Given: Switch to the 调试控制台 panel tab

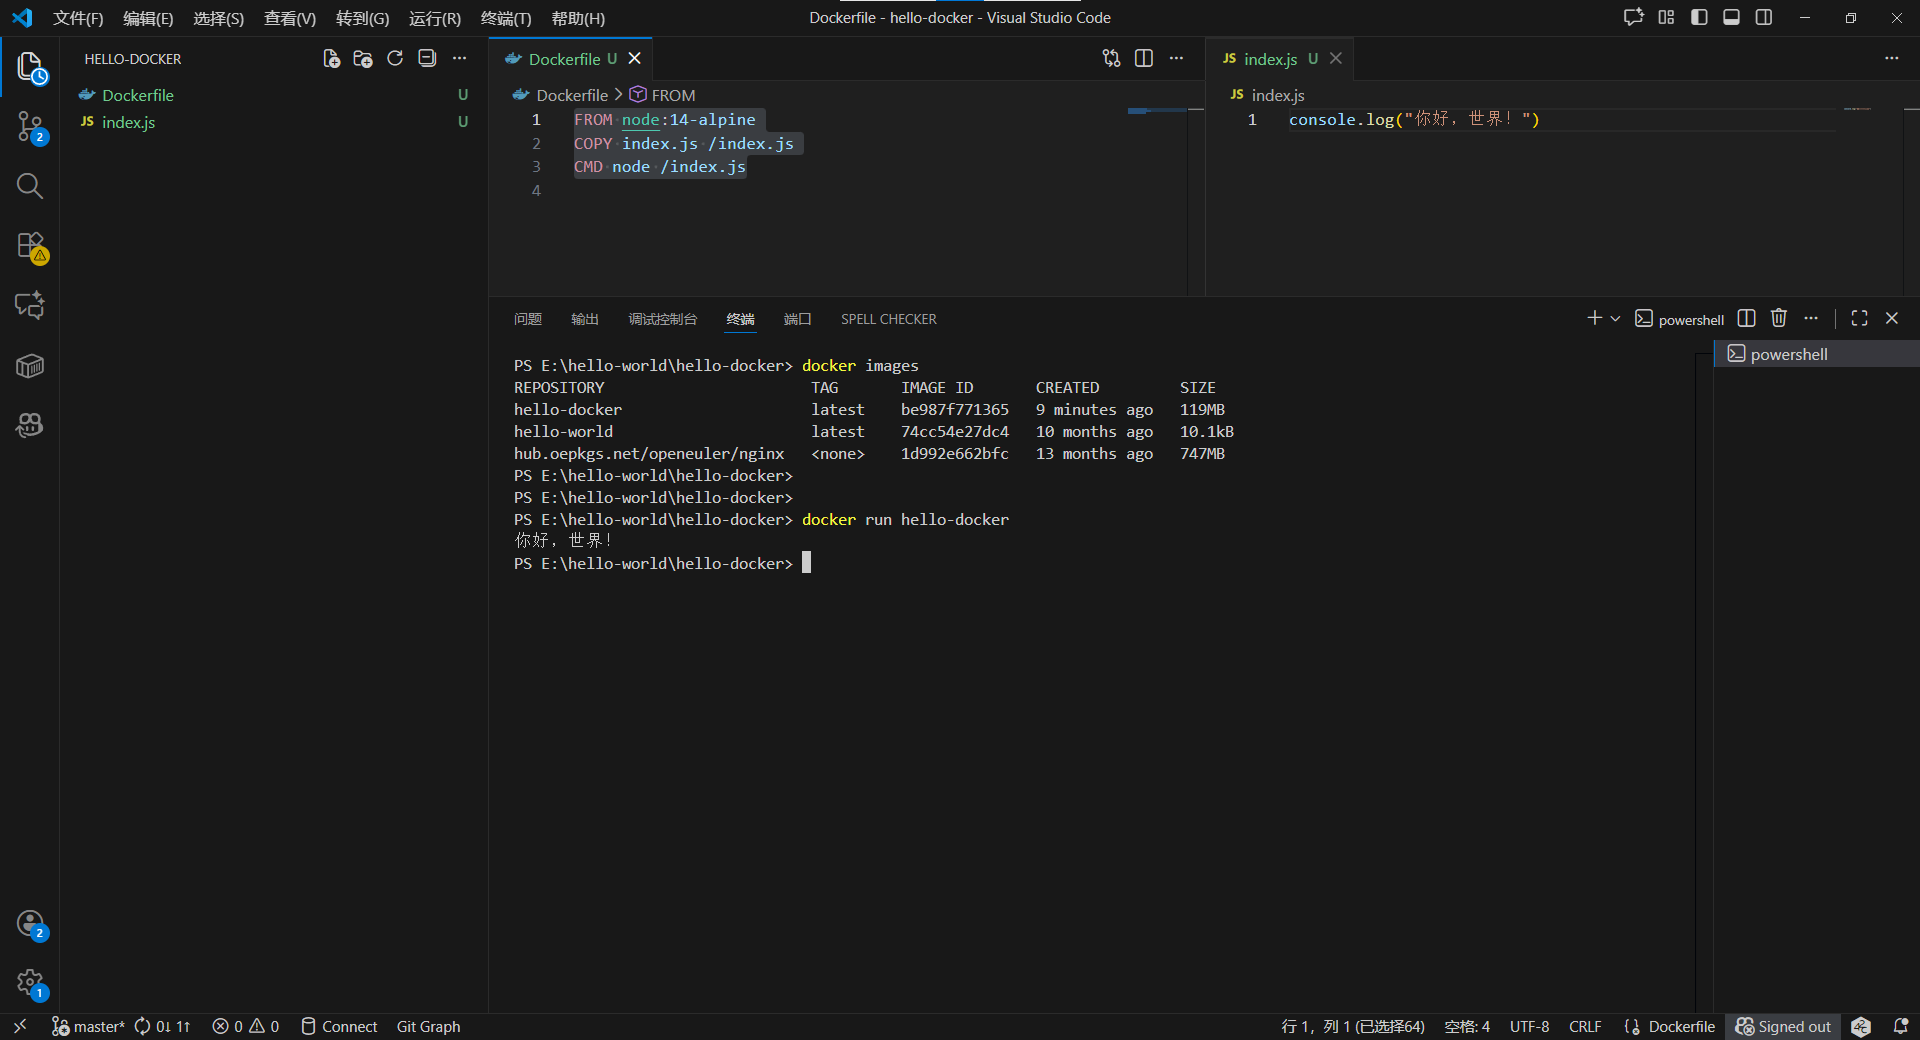Looking at the screenshot, I should coord(662,319).
